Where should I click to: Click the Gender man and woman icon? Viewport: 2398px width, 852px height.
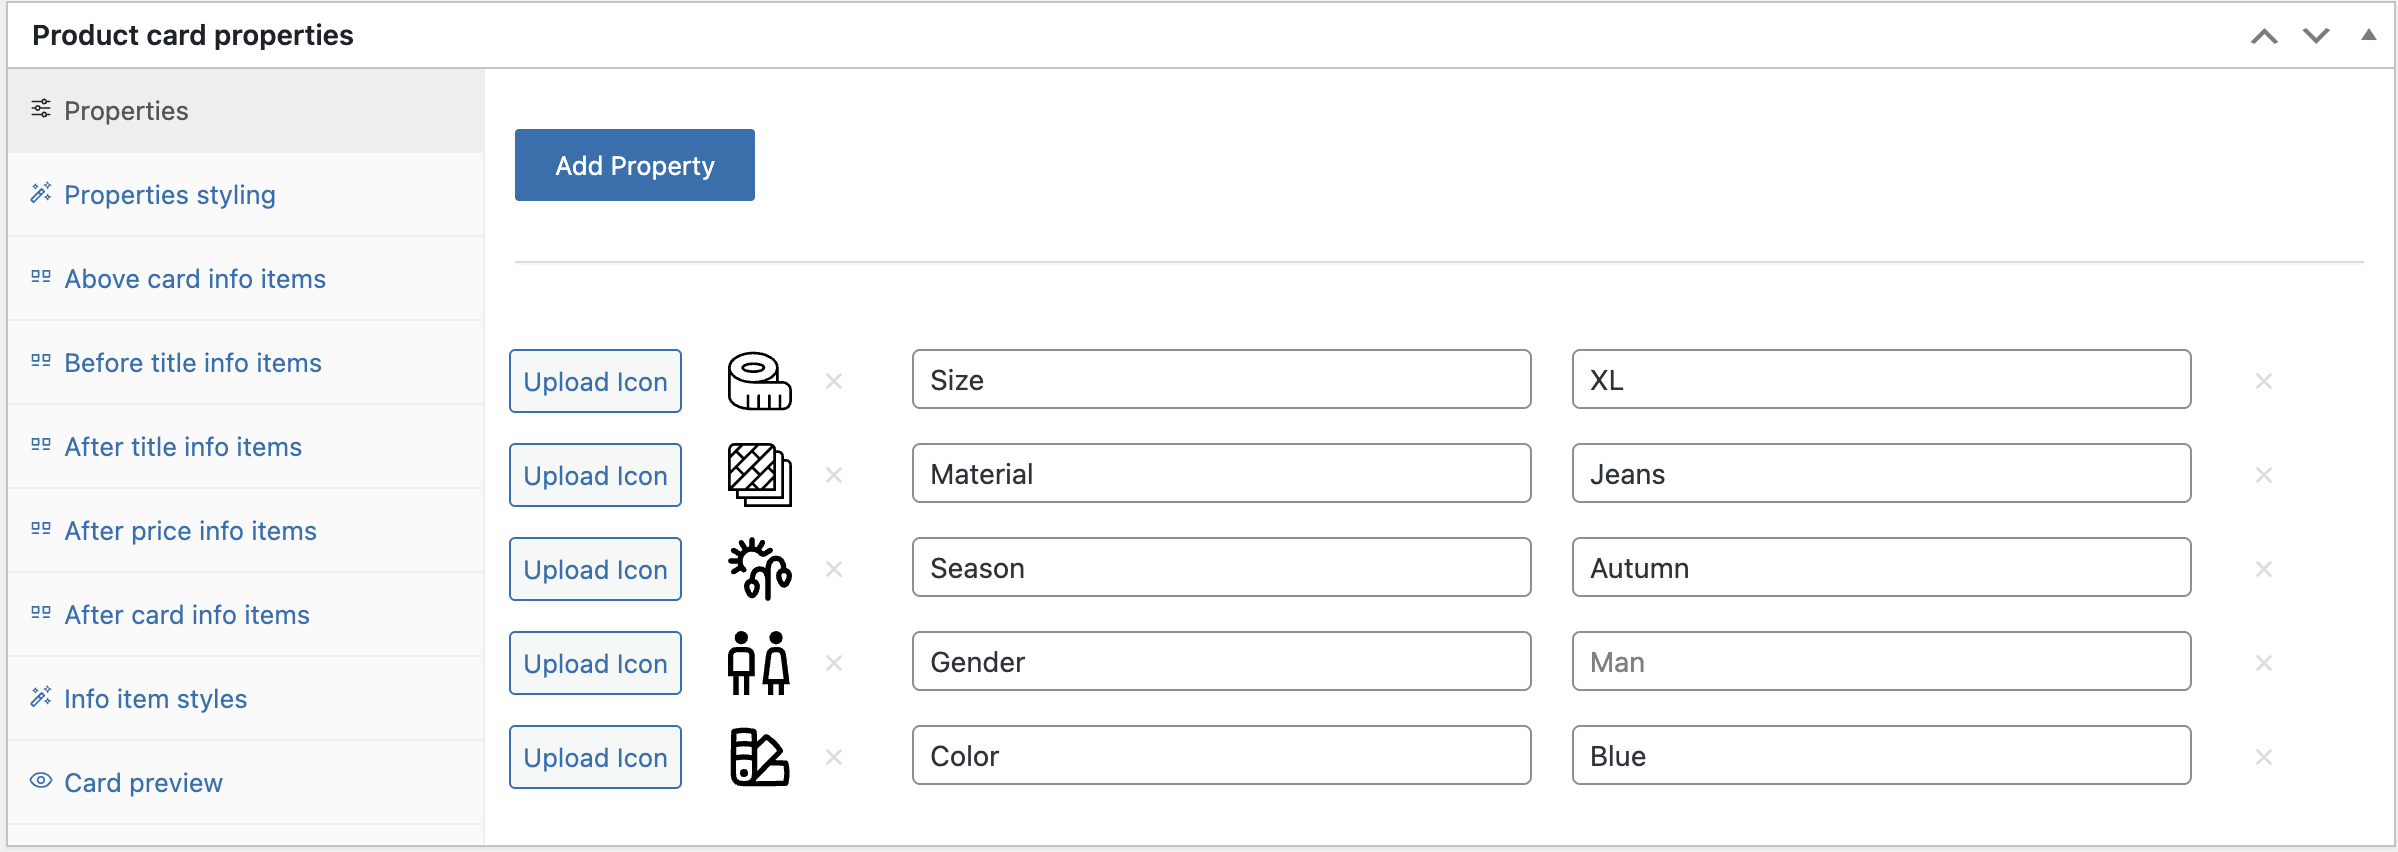click(760, 663)
